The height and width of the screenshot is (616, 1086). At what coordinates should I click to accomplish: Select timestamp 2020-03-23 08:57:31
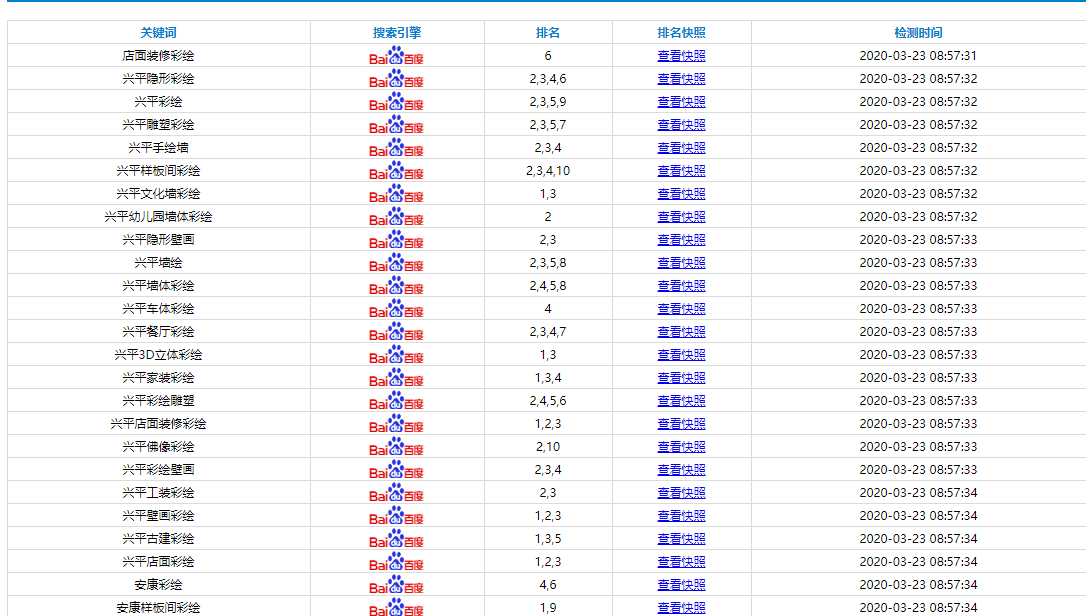point(918,55)
